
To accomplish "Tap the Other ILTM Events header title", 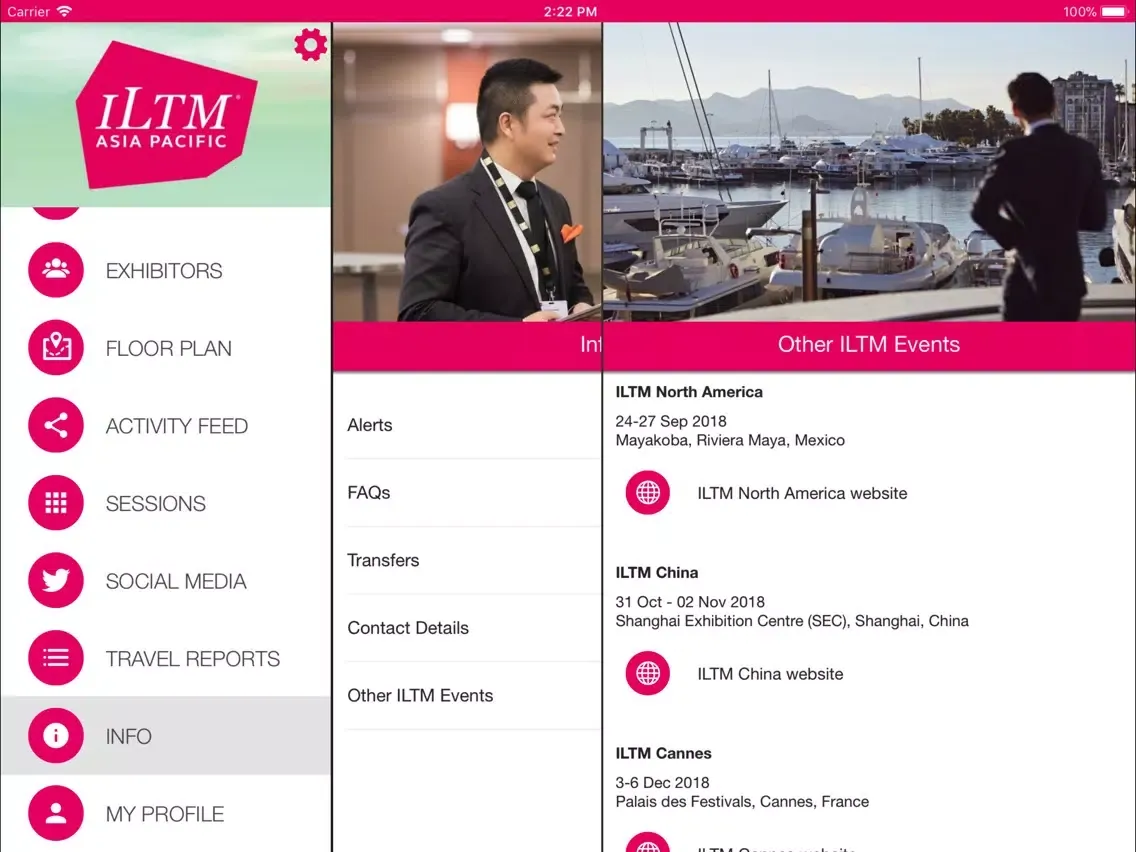I will [x=869, y=344].
